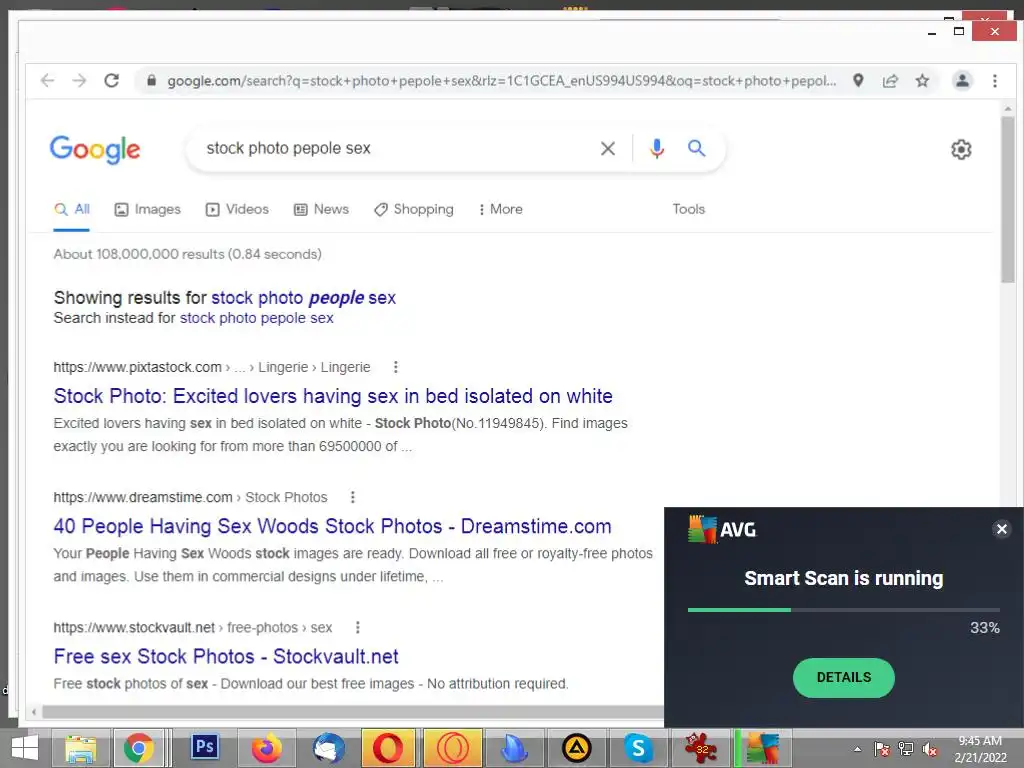Viewport: 1024px width, 768px height.
Task: Click the horizontal scrollbar left arrow
Action: (35, 712)
